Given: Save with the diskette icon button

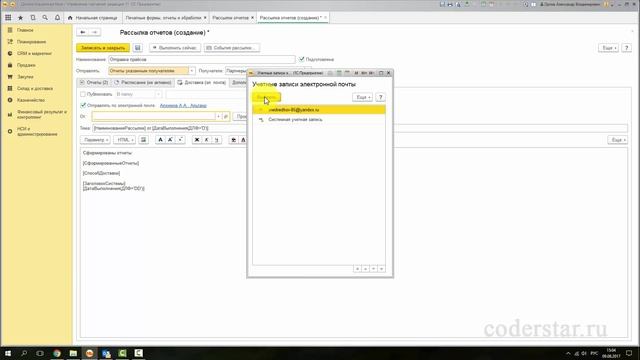Looking at the screenshot, I should click(x=138, y=48).
